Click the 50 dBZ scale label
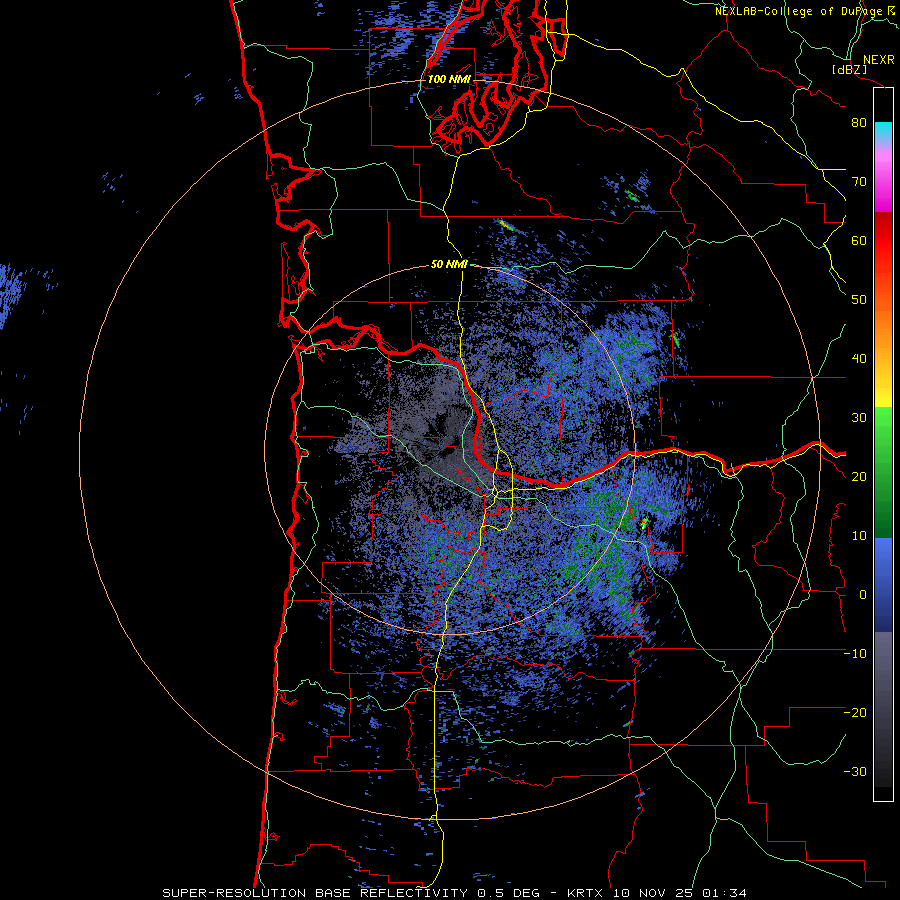The width and height of the screenshot is (900, 900). (859, 300)
